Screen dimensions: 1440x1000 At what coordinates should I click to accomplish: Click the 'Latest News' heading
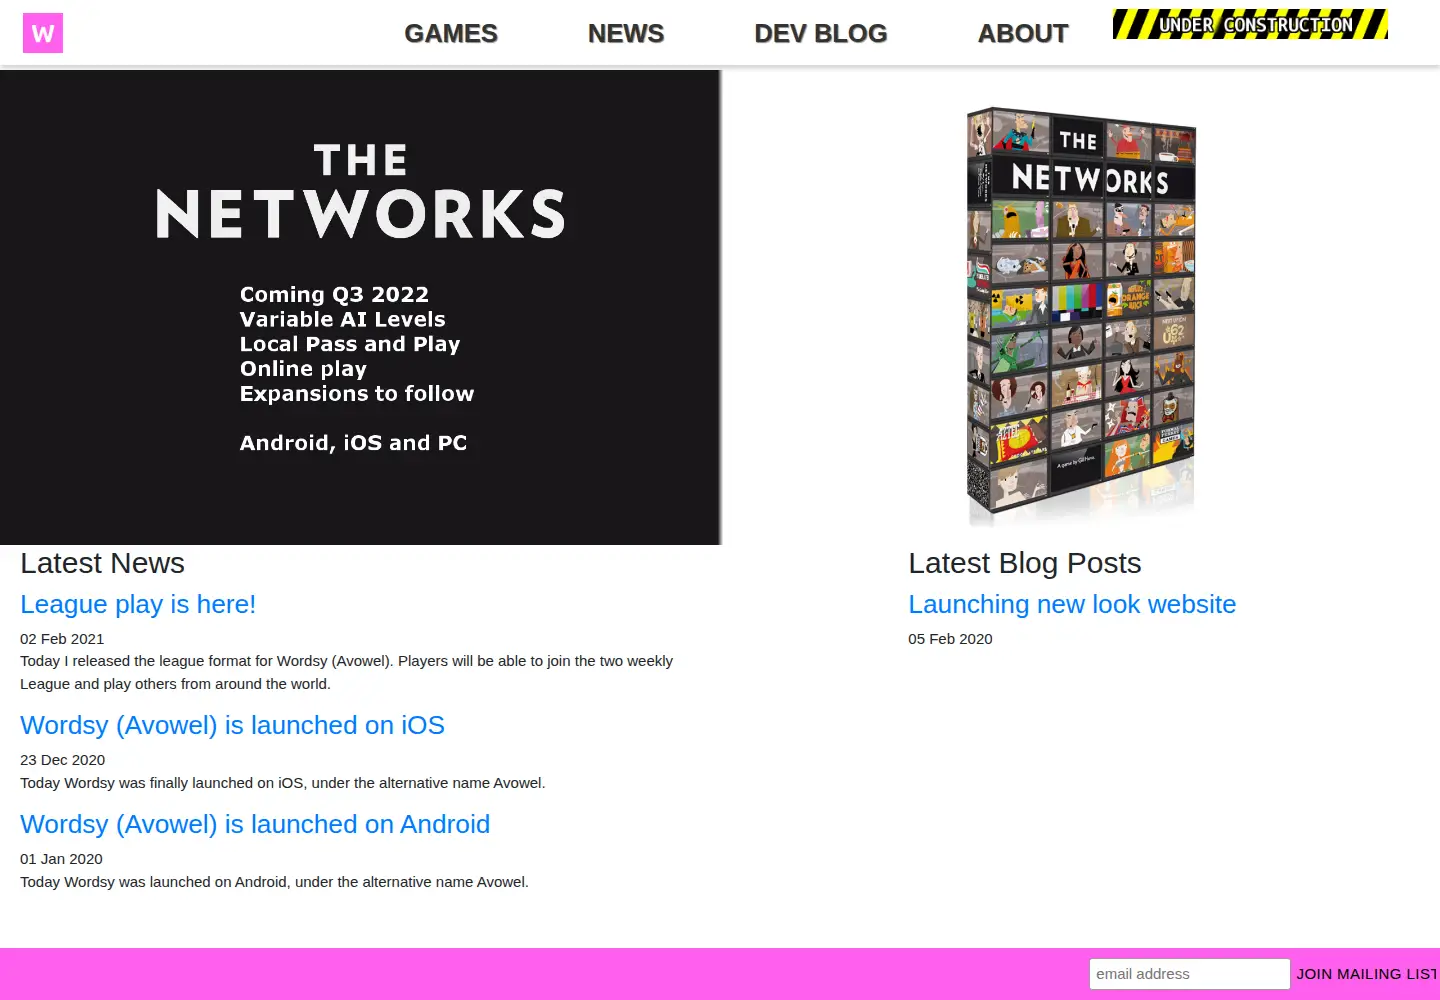pyautogui.click(x=102, y=563)
